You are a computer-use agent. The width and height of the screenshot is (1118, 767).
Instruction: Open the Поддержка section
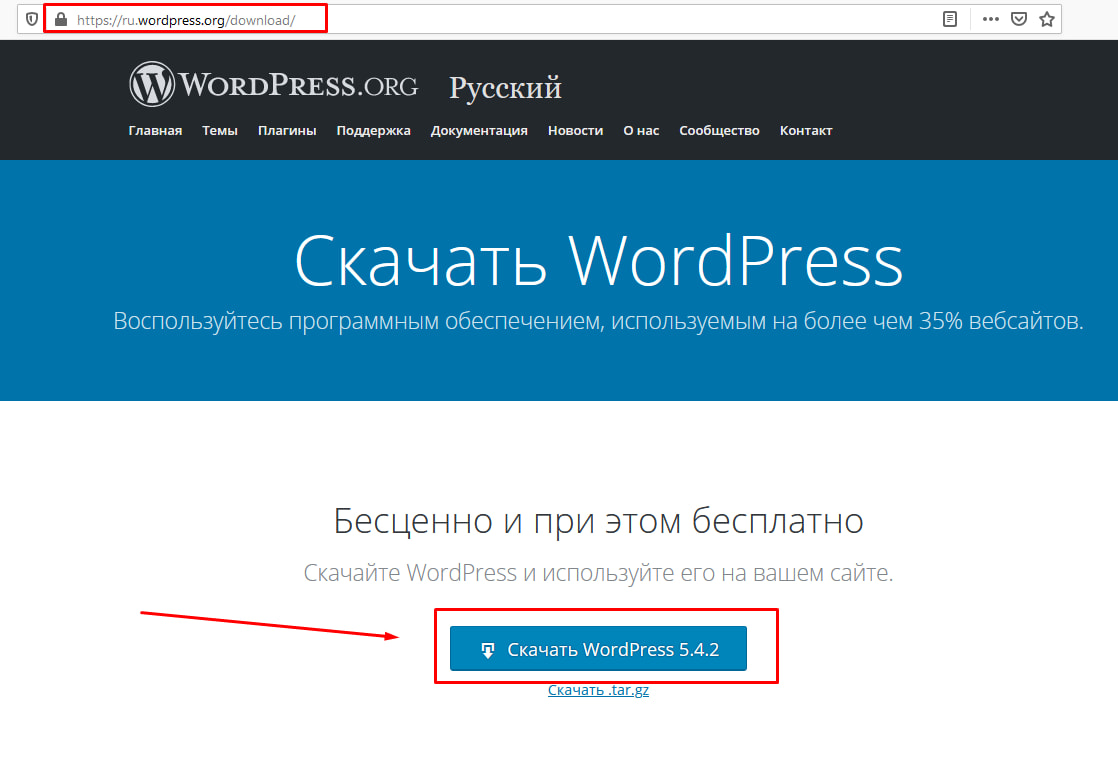pyautogui.click(x=373, y=130)
